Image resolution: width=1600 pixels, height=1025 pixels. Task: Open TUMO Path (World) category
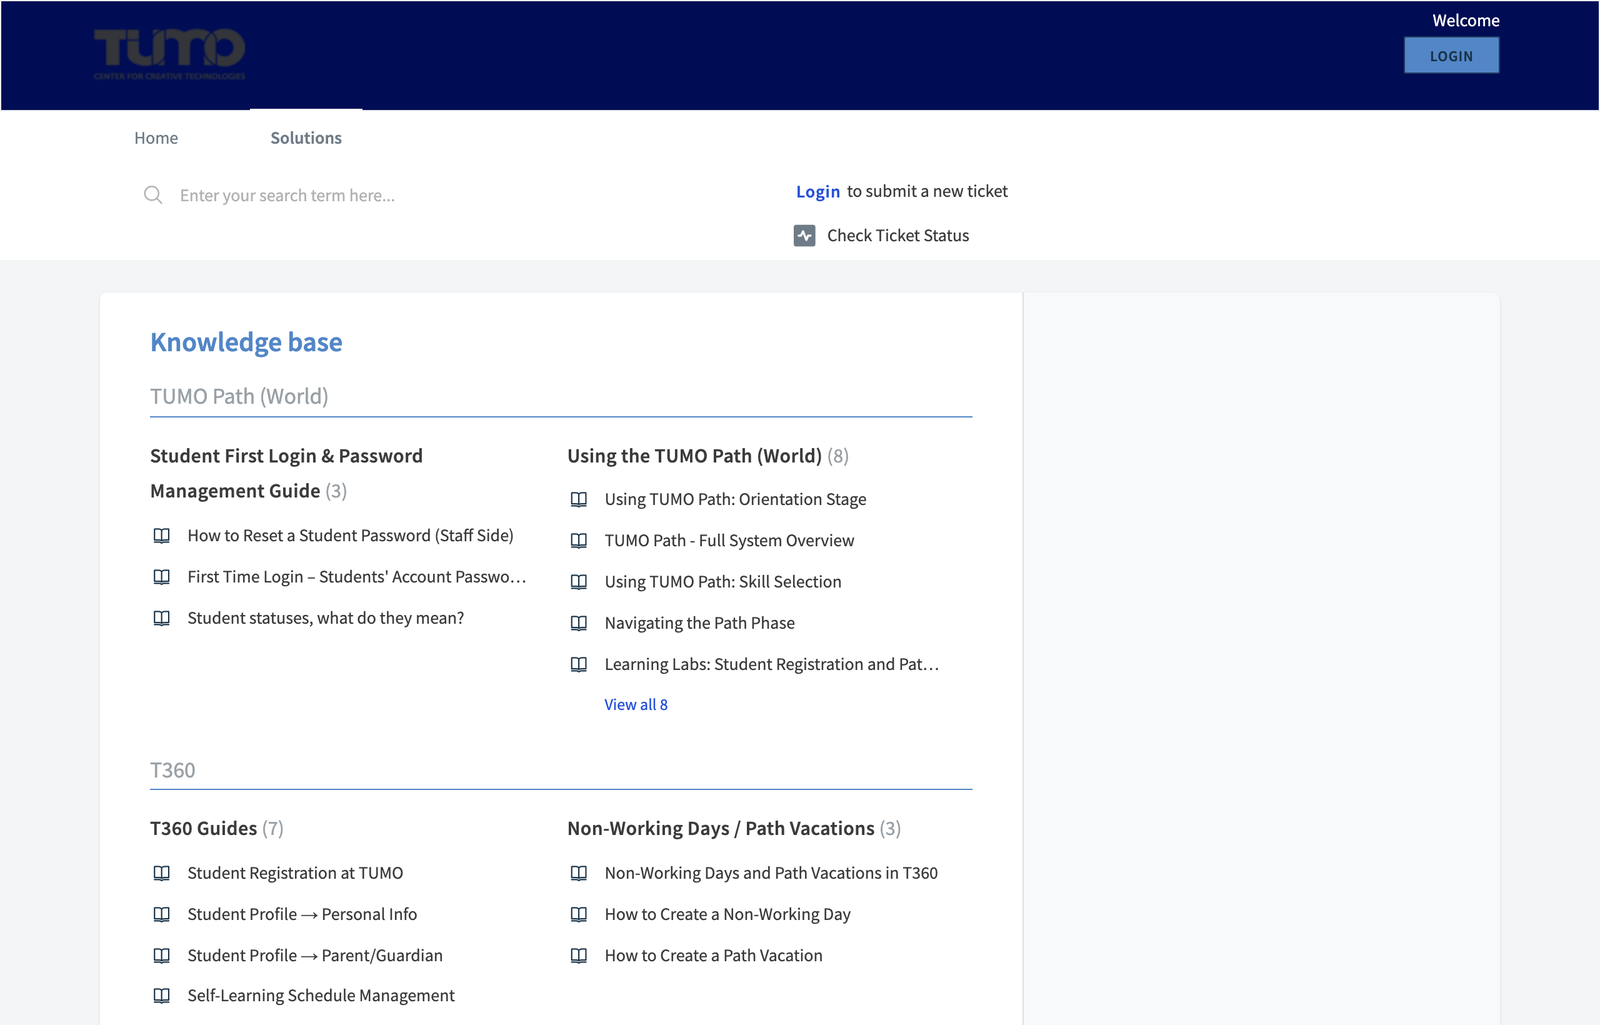click(239, 396)
